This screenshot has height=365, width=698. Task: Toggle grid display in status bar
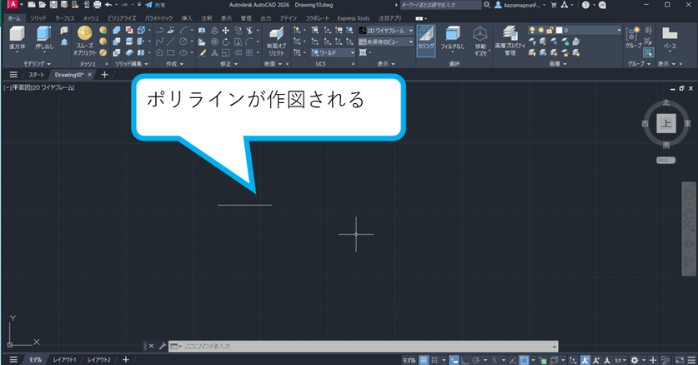(x=423, y=360)
